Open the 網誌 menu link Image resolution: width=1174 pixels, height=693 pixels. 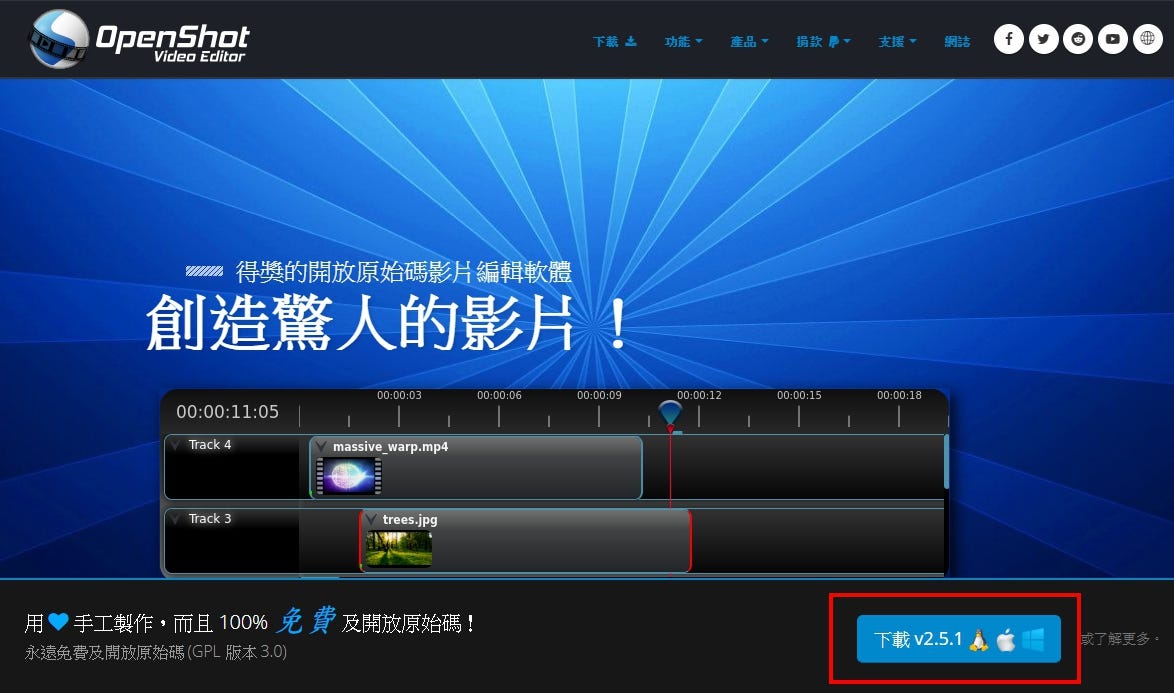pyautogui.click(x=957, y=41)
